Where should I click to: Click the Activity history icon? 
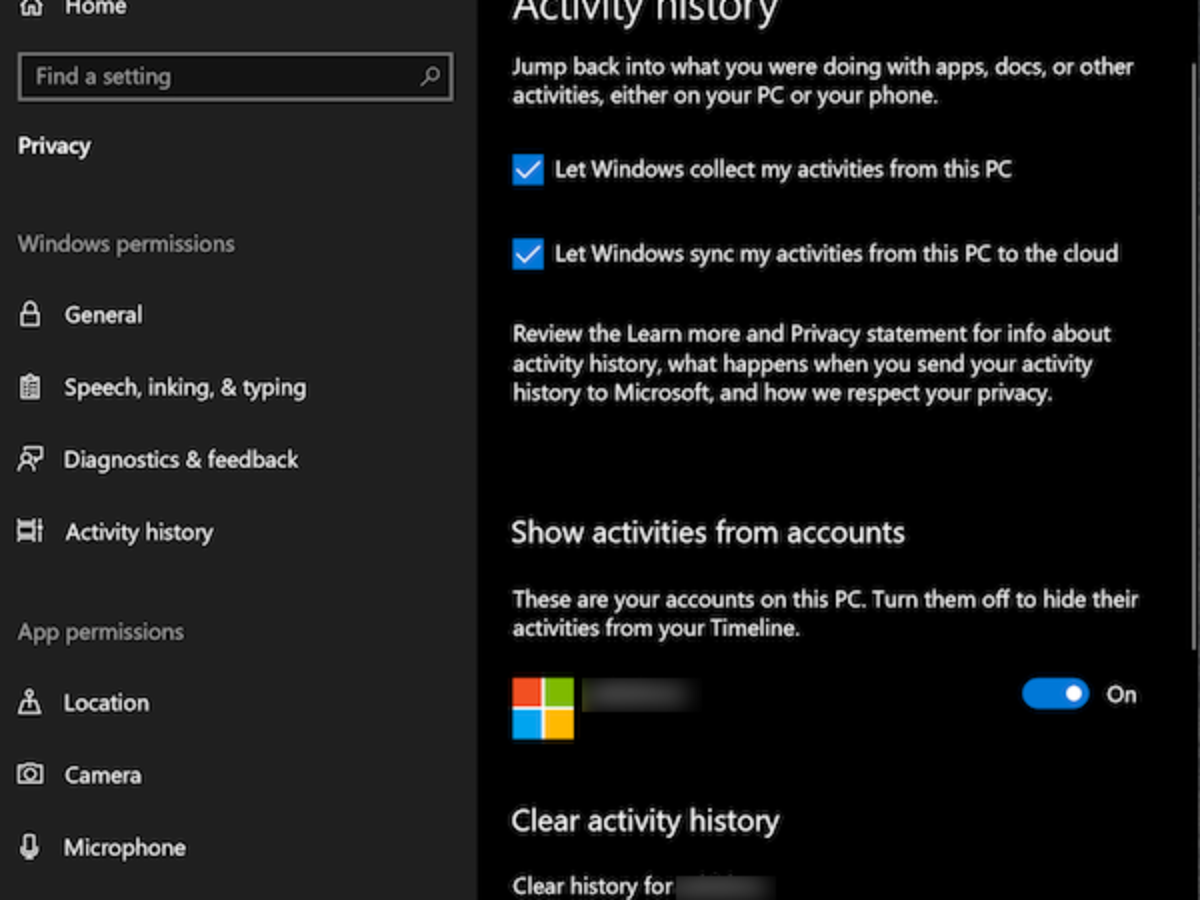[30, 532]
